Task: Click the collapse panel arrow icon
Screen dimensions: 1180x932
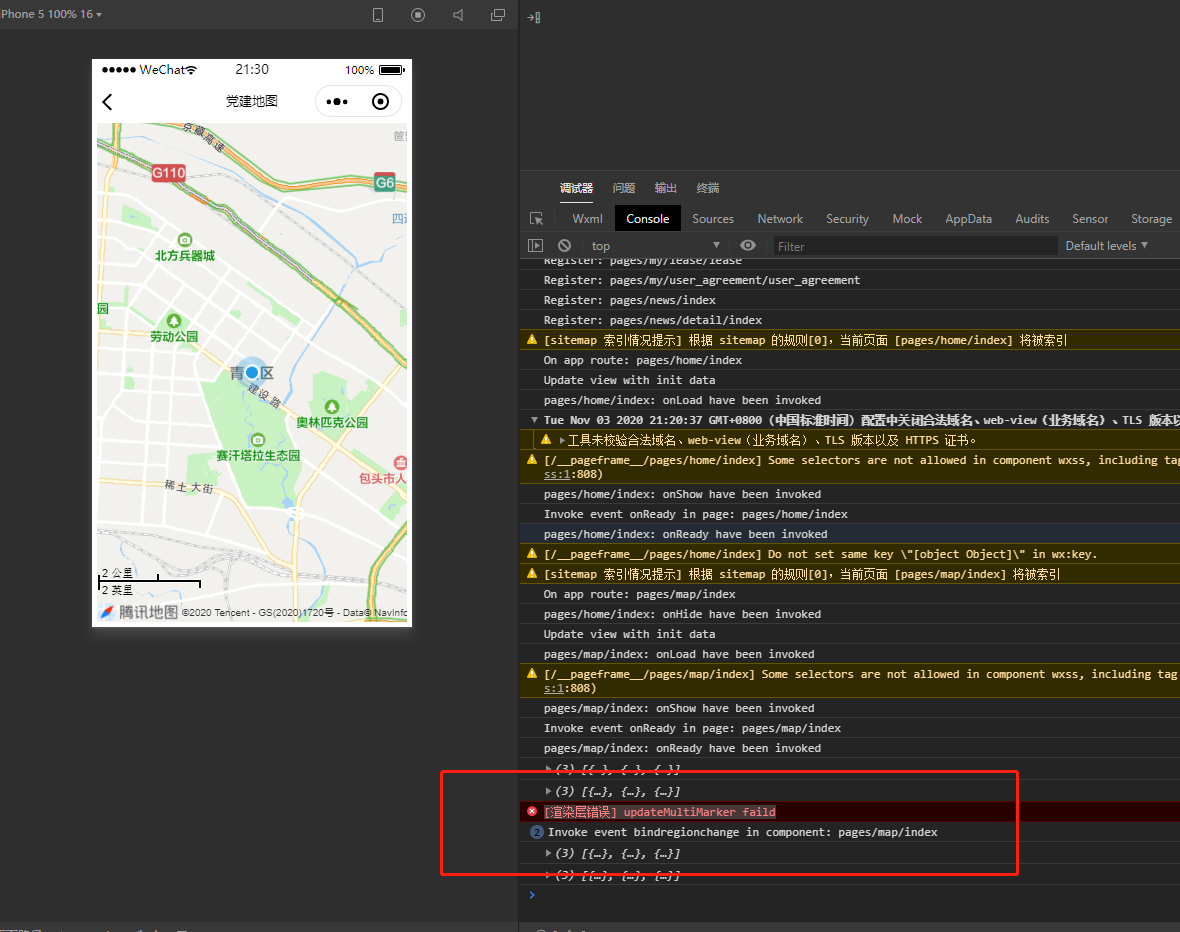Action: point(534,17)
